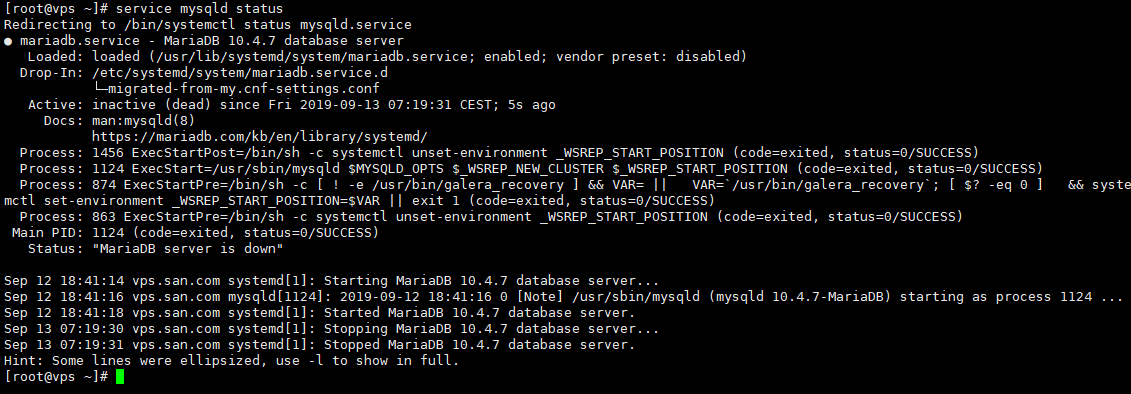Click the typed command "service mysqld status"
The height and width of the screenshot is (394, 1131).
pos(199,9)
